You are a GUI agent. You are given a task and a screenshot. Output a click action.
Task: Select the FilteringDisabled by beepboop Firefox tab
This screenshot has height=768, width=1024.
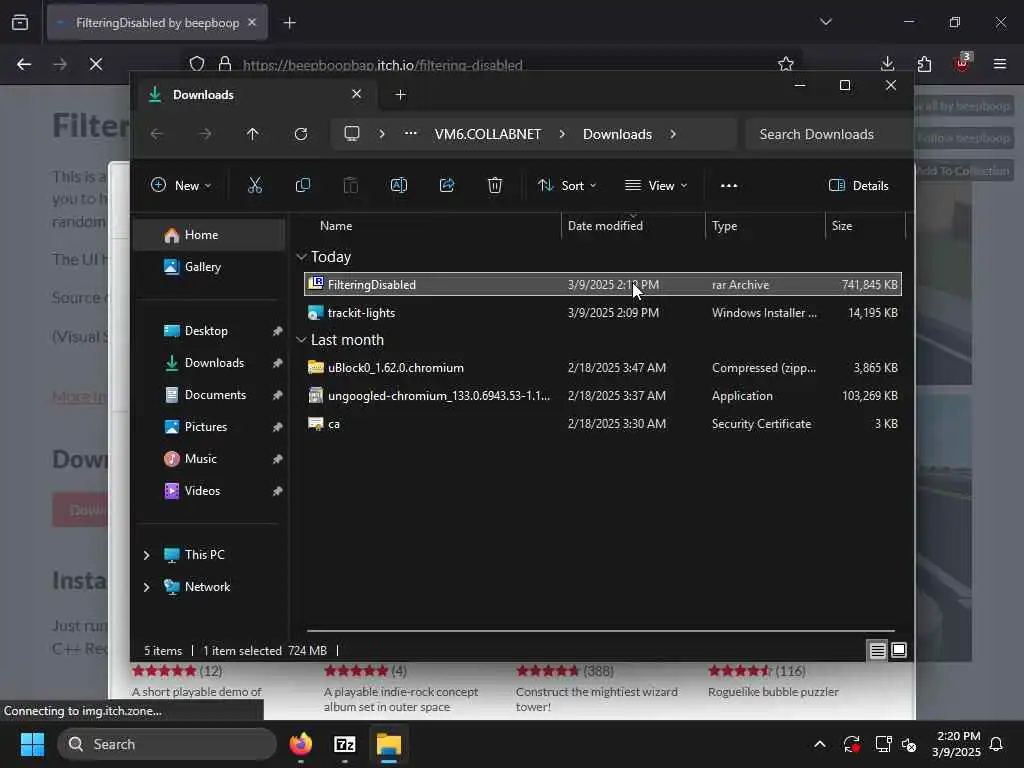pos(157,23)
